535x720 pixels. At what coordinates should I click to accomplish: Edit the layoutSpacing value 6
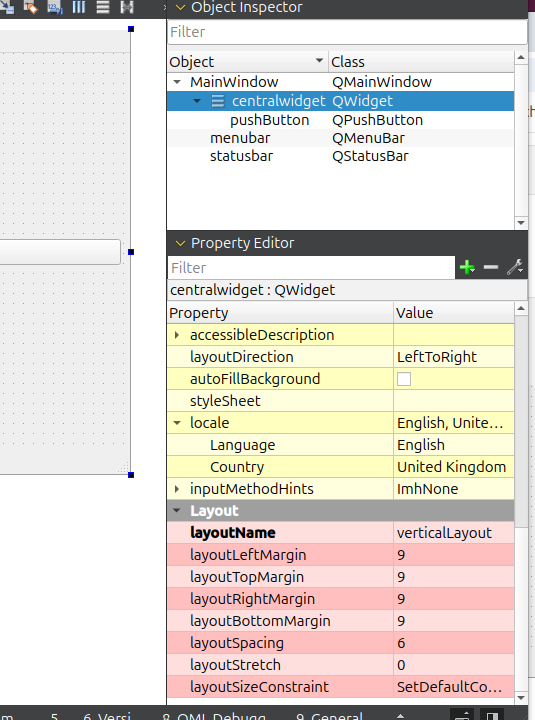[454, 643]
